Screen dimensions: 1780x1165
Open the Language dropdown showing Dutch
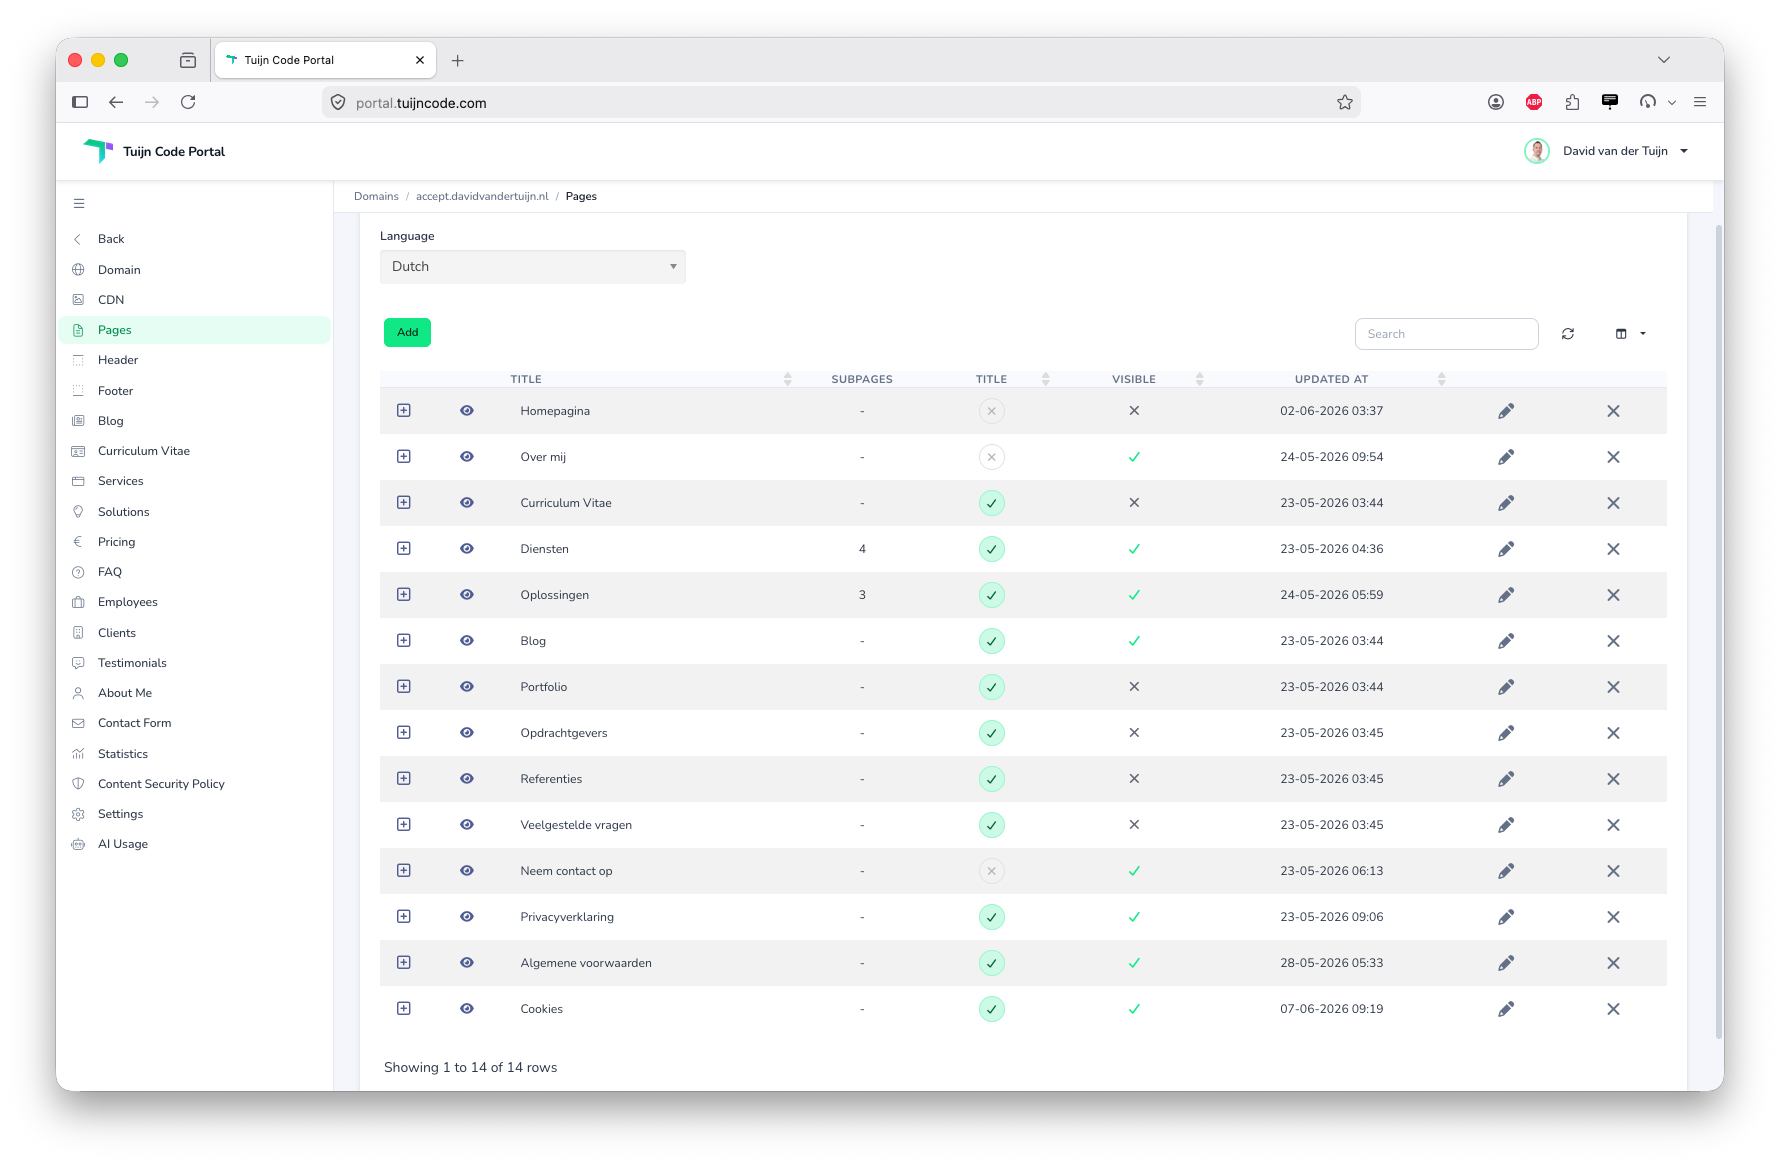[x=533, y=267]
